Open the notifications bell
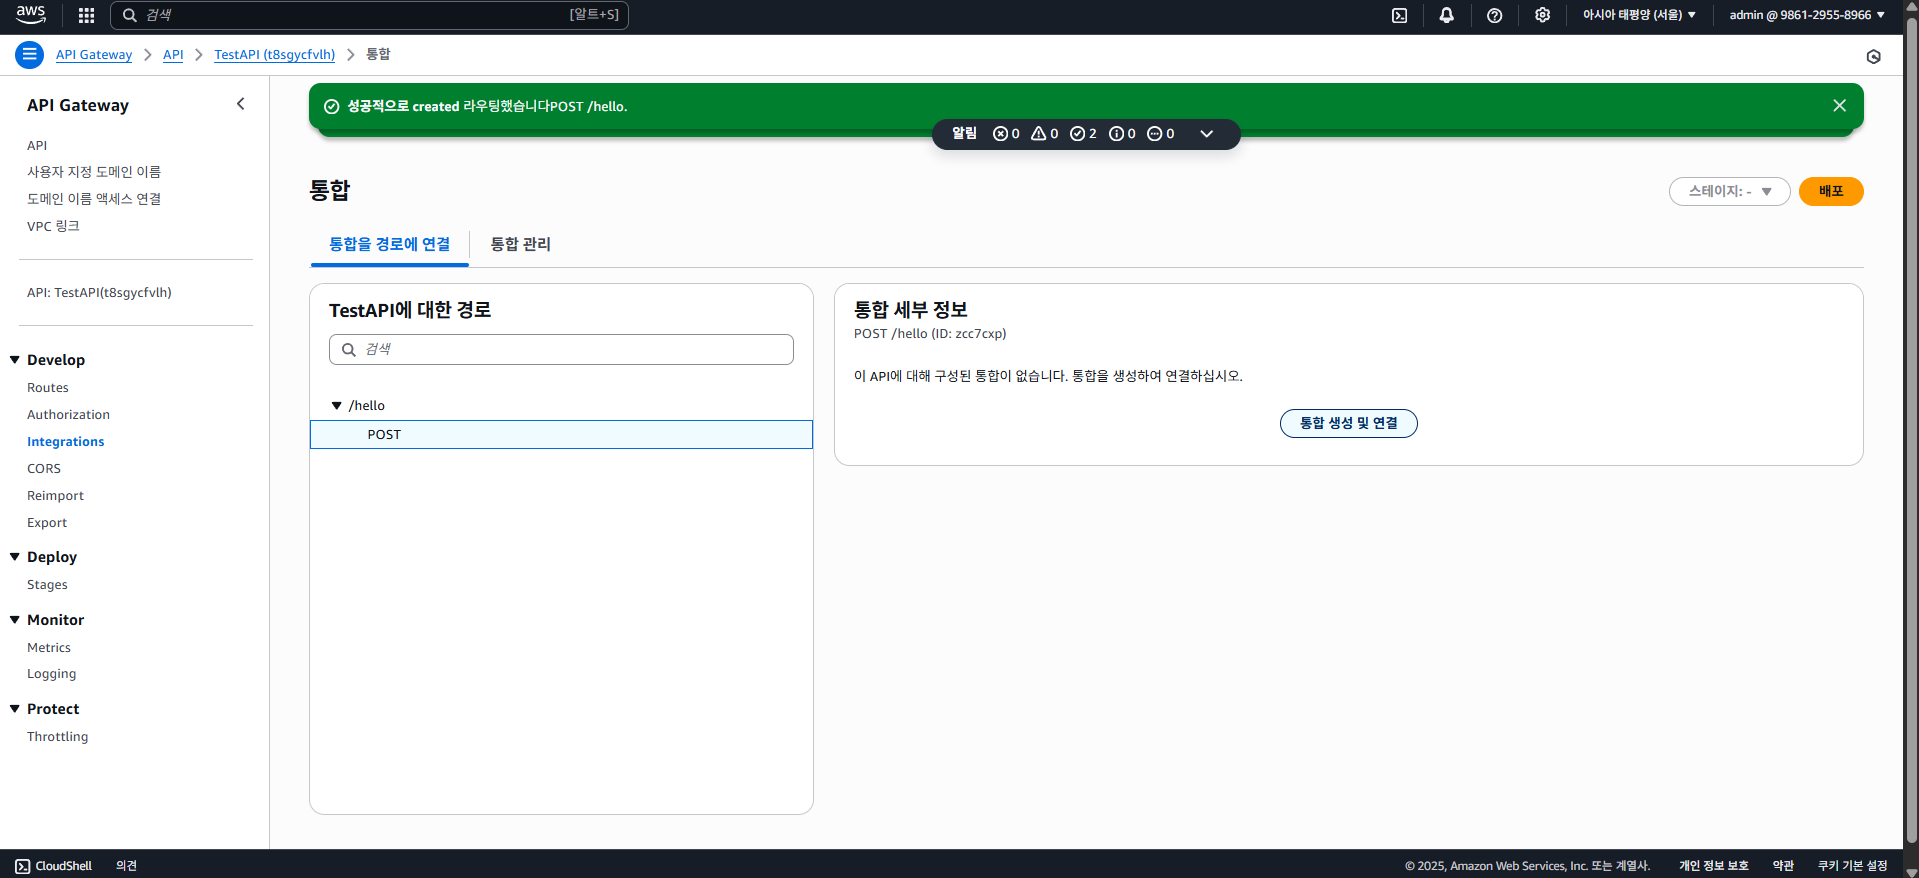1919x878 pixels. pos(1446,15)
